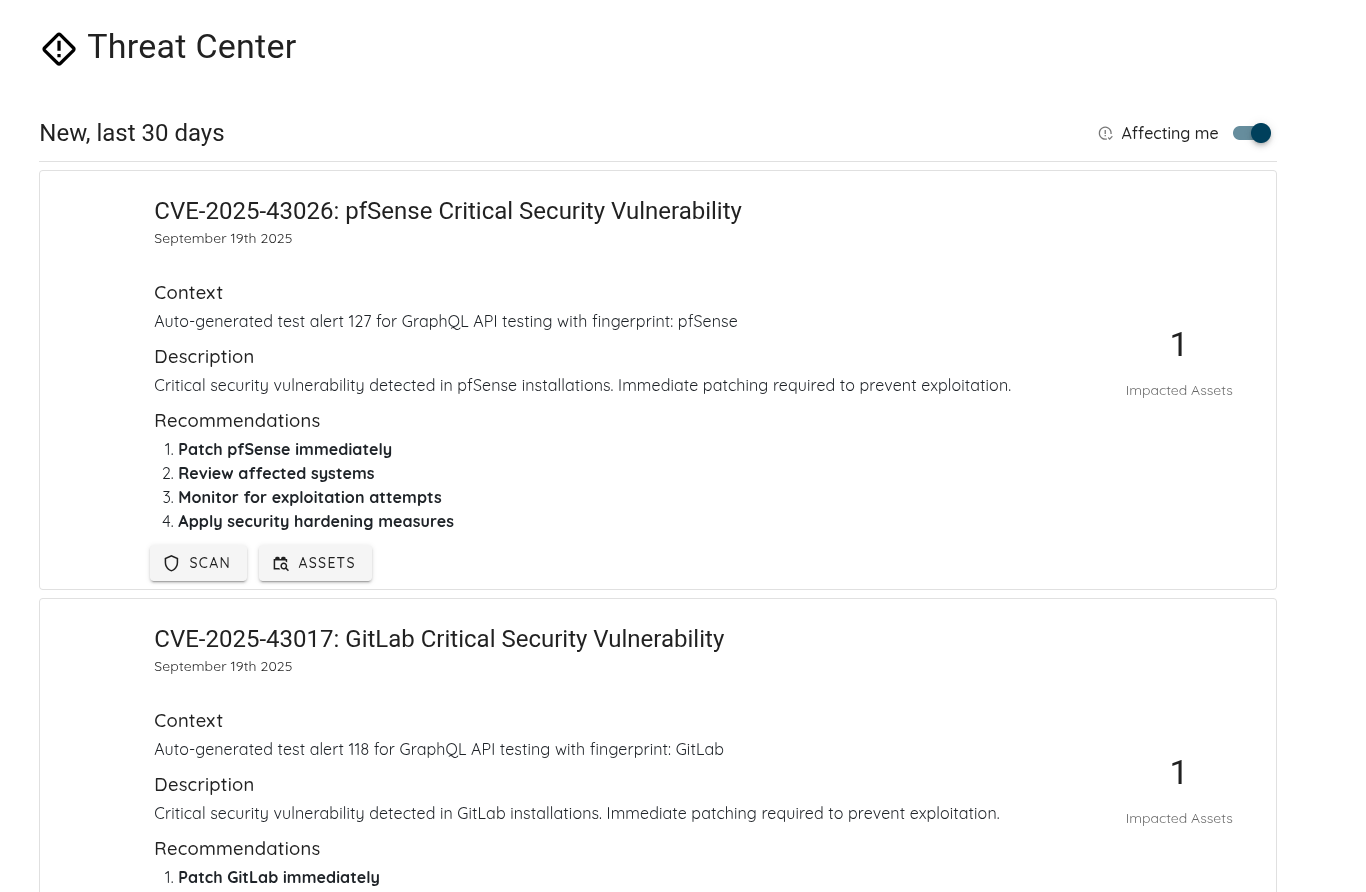
Task: Click the GitLab impacted assets count
Action: click(1178, 773)
